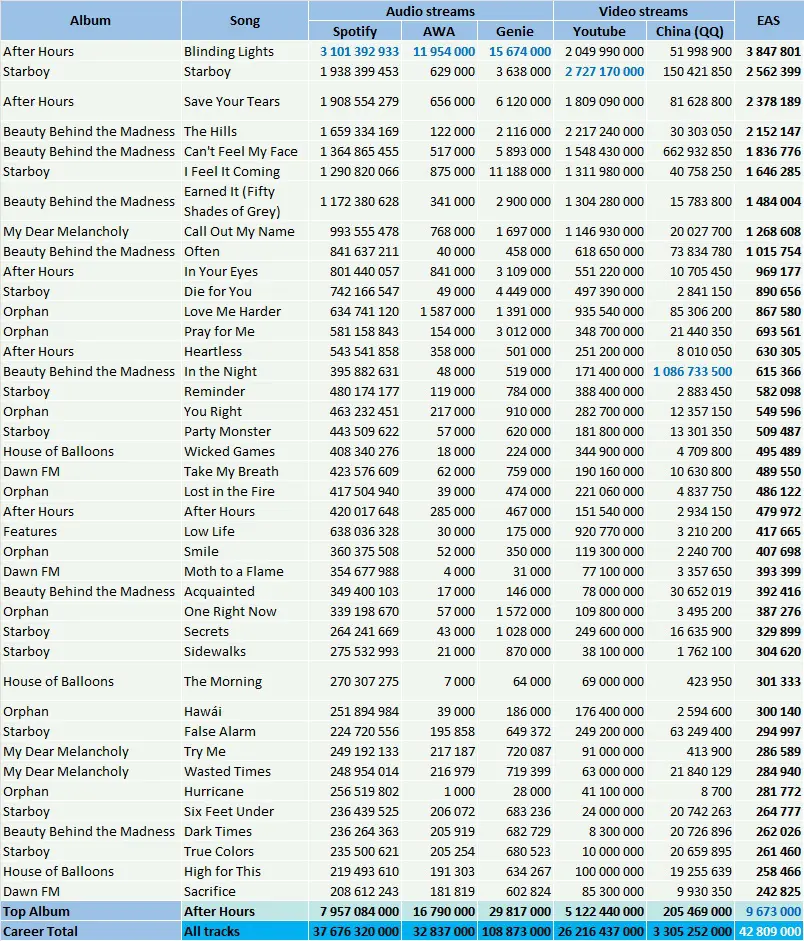This screenshot has width=804, height=941.
Task: Click Moth to a Flame cell
Action: 245,571
